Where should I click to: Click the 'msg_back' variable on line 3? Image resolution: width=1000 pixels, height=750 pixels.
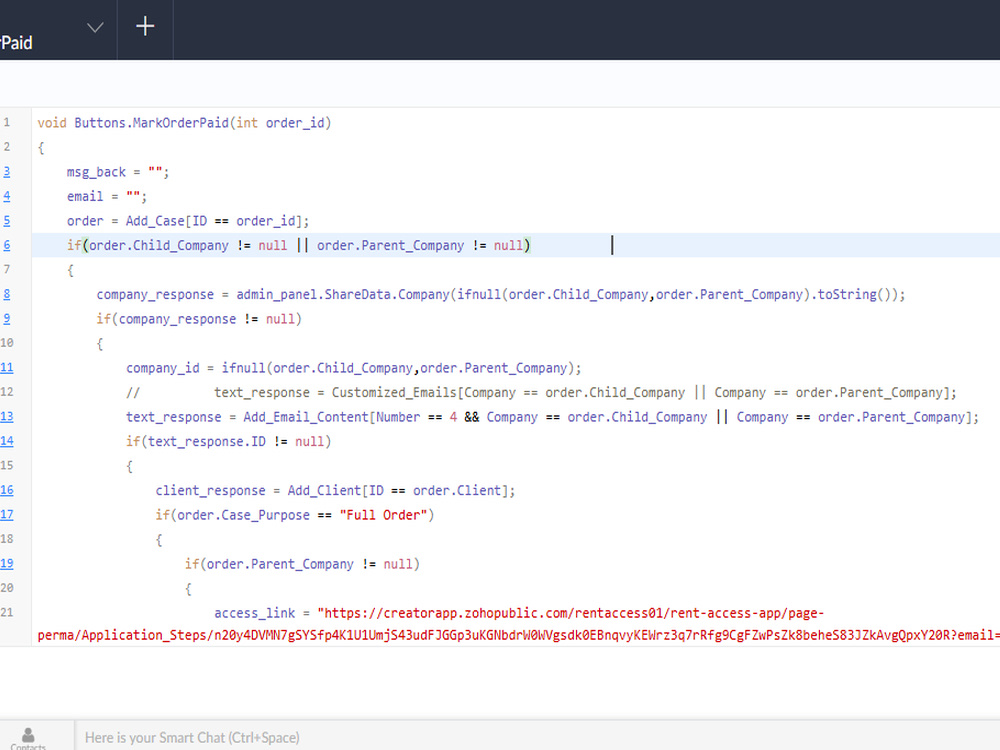[x=96, y=172]
